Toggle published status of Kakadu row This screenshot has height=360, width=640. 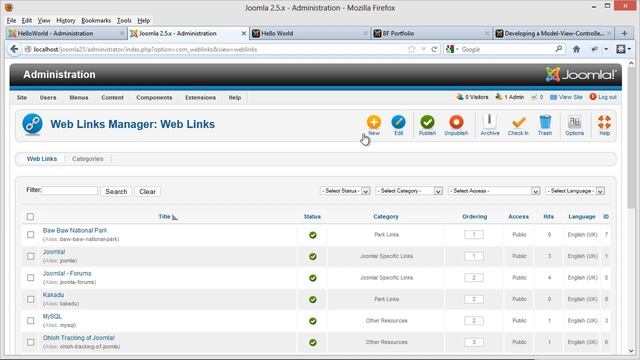313,300
